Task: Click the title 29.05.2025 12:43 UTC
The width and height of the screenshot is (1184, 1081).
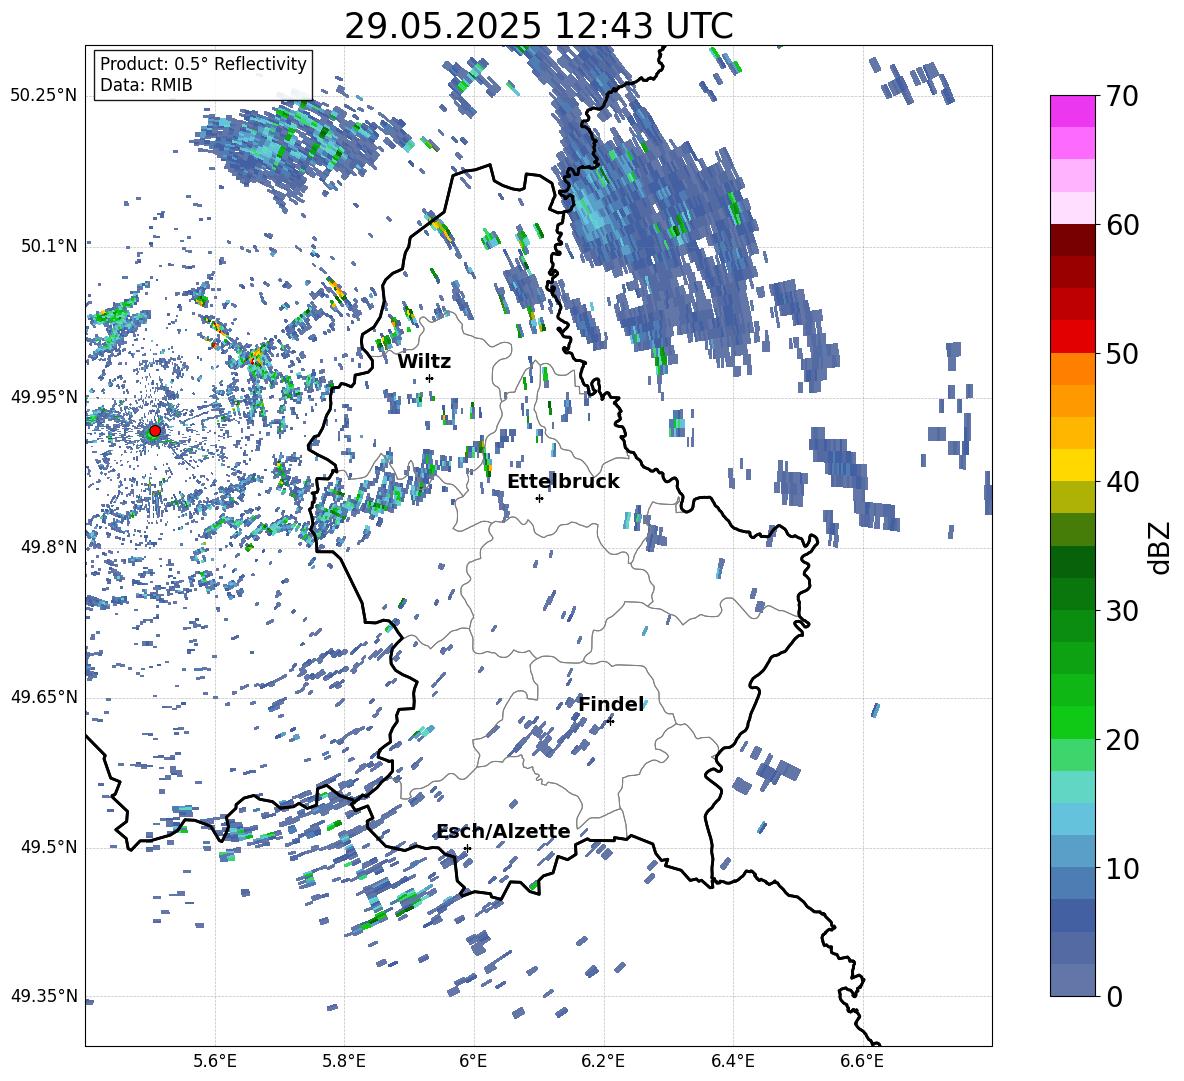Action: click(539, 26)
